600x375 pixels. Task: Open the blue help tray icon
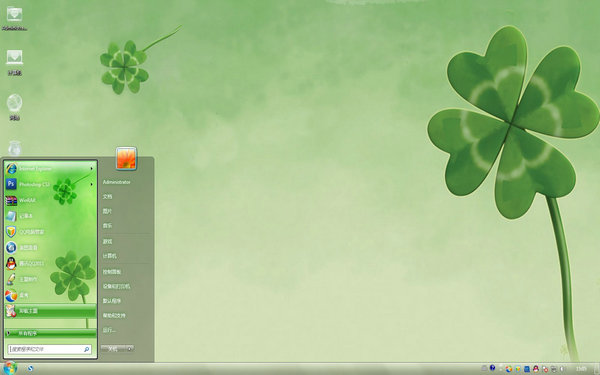tap(492, 368)
